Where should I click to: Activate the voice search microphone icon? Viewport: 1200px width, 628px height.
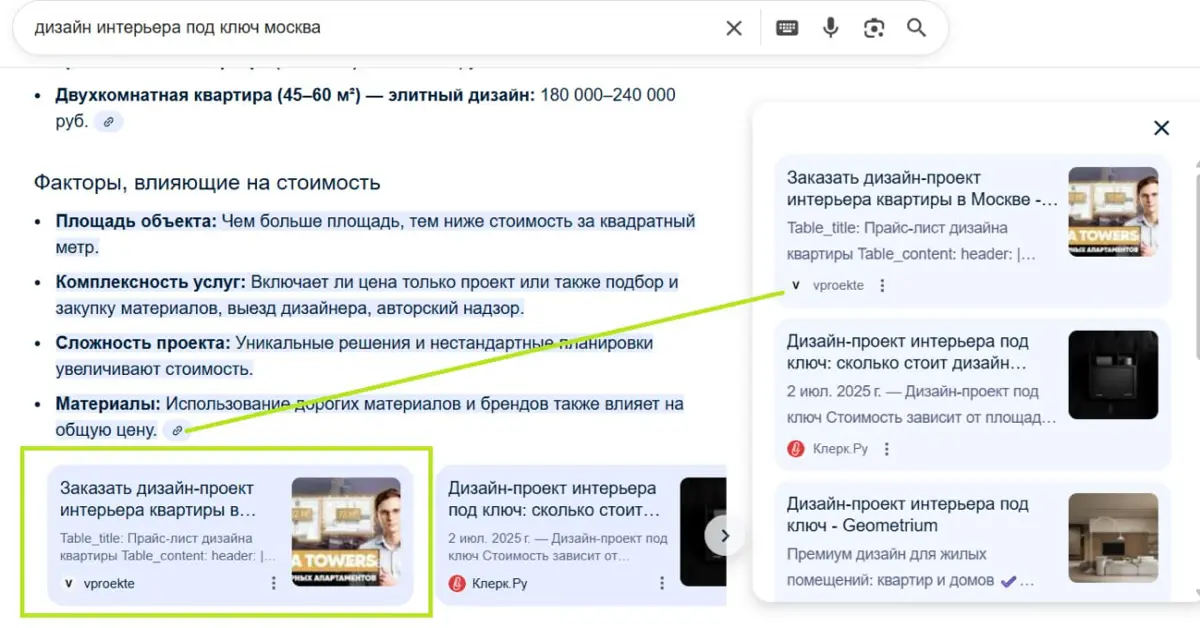(x=830, y=27)
